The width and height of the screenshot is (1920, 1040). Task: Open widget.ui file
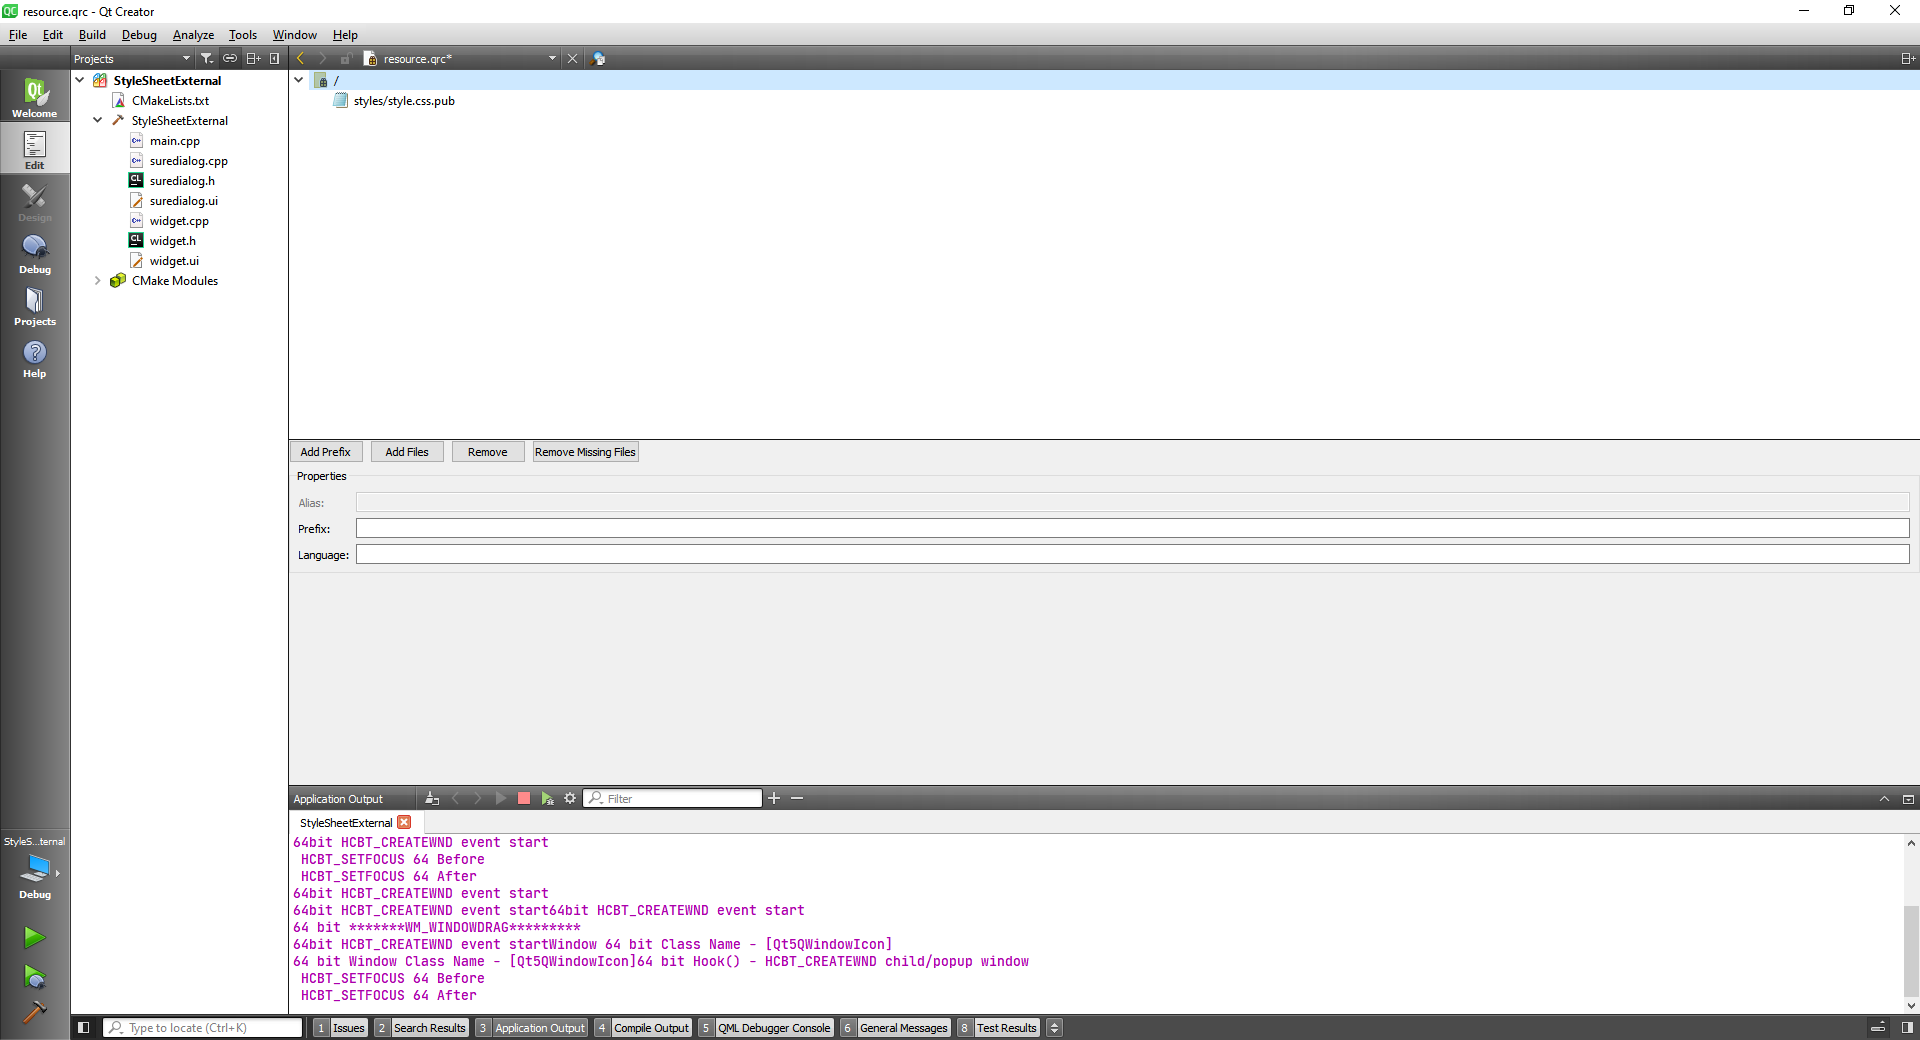(x=174, y=260)
